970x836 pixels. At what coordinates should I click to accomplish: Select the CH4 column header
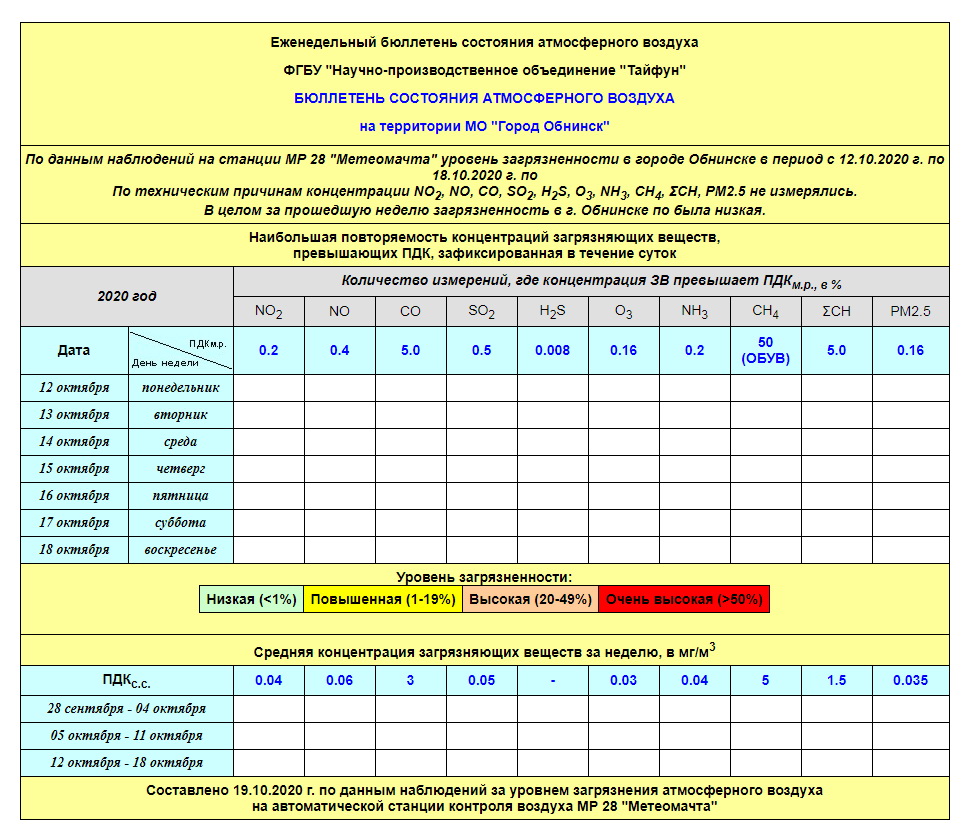tap(765, 311)
